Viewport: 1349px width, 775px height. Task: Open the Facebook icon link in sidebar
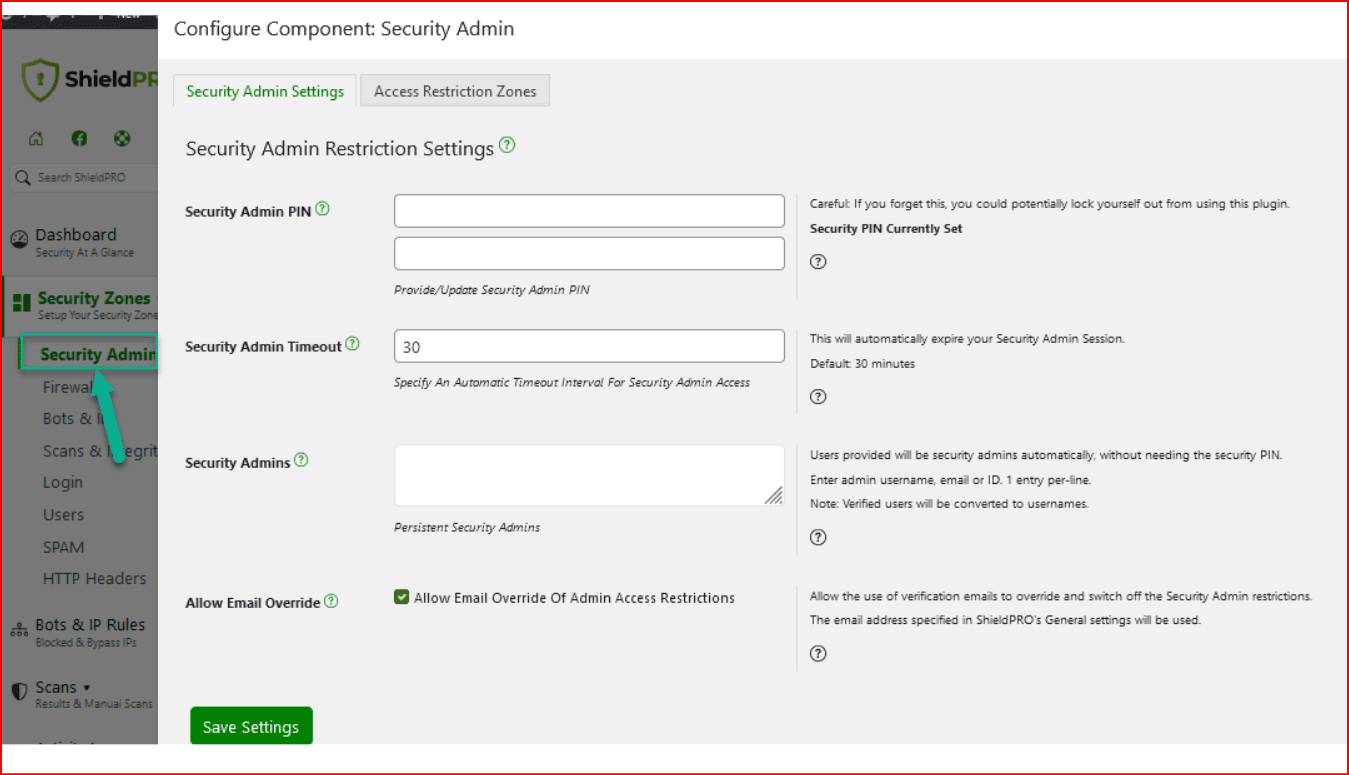point(79,139)
